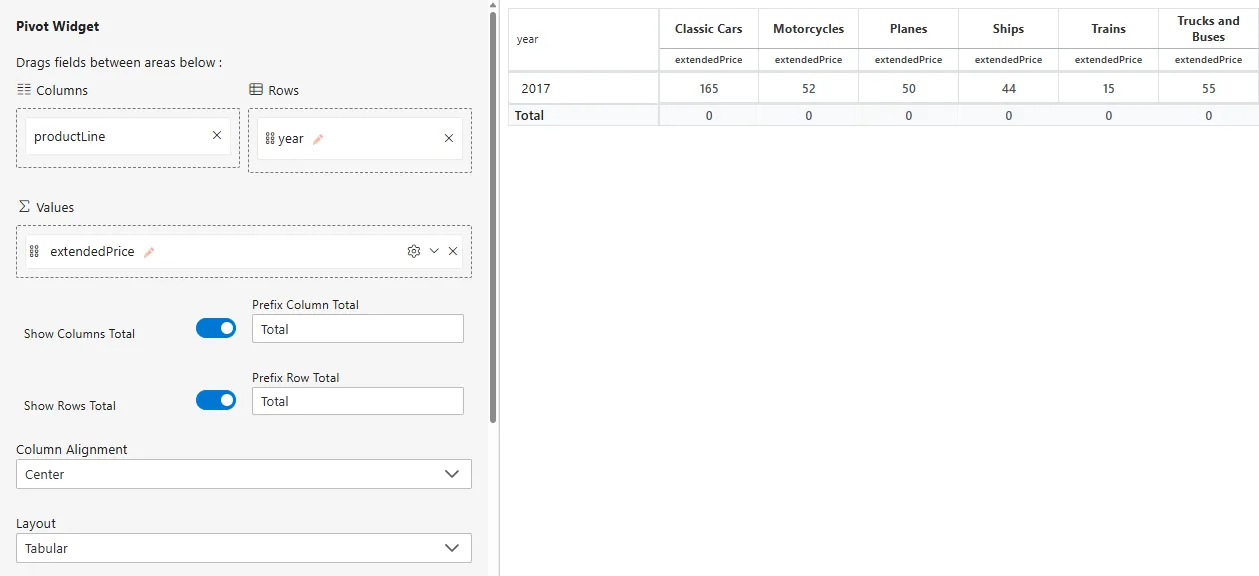
Task: Remove productLine field from Columns
Action: 217,136
